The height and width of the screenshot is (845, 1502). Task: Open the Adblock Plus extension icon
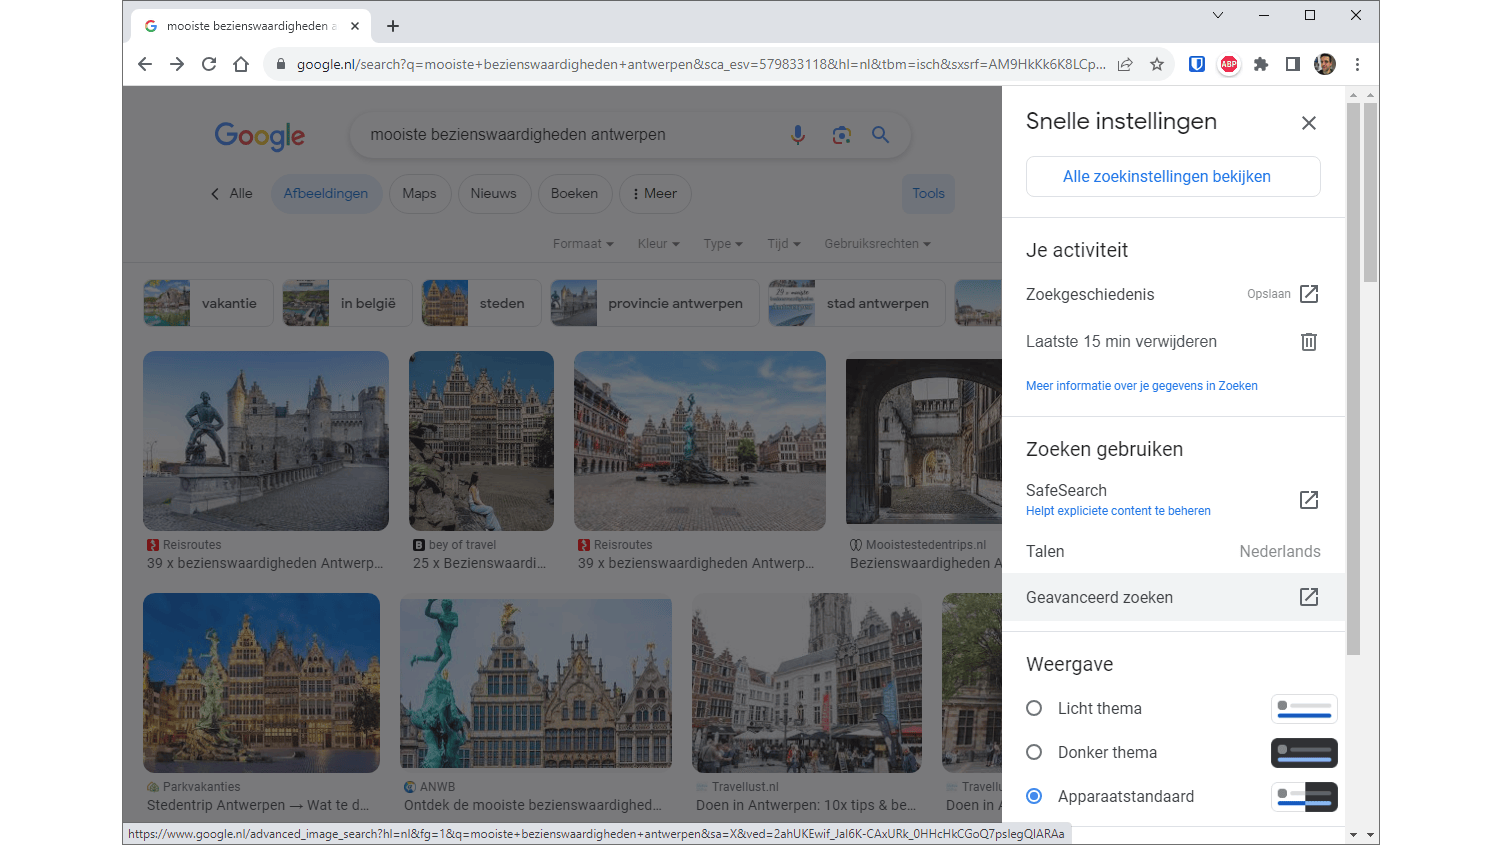coord(1228,64)
